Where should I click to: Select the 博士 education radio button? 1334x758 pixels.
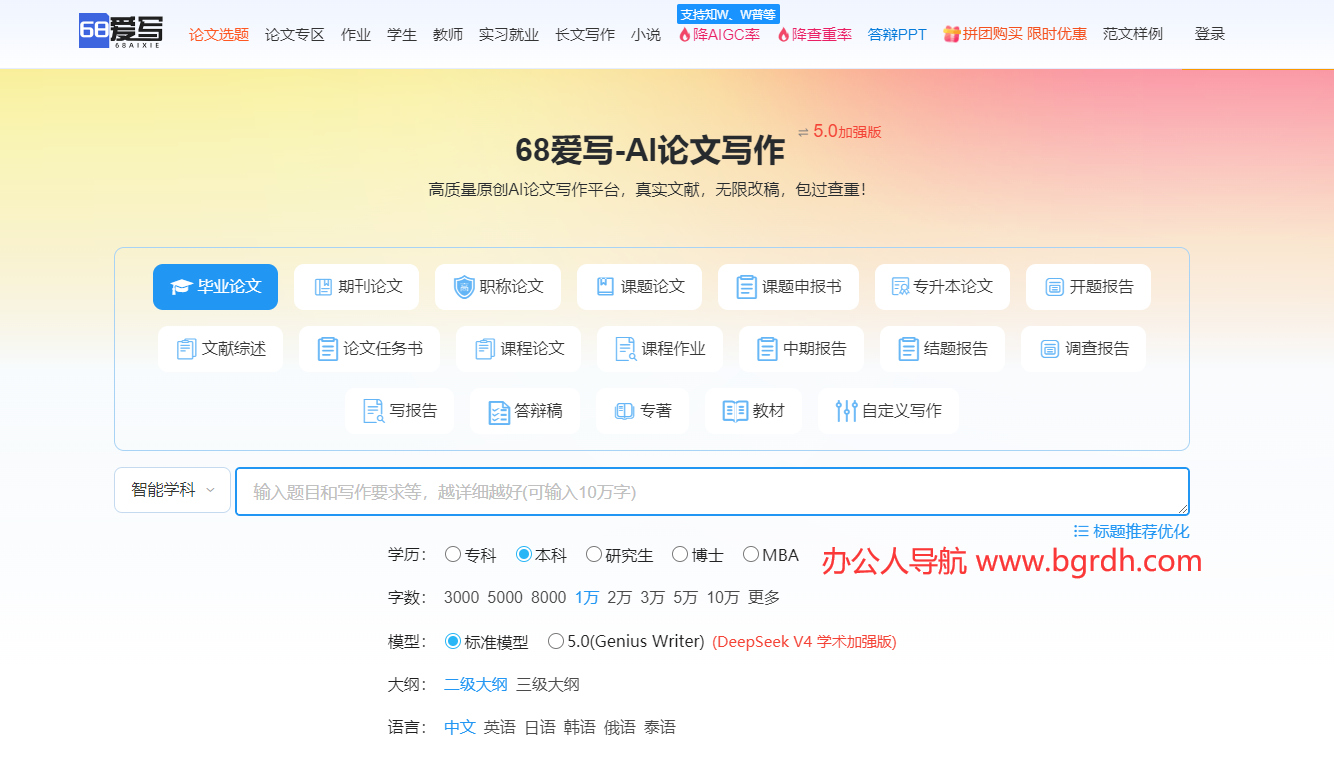680,554
